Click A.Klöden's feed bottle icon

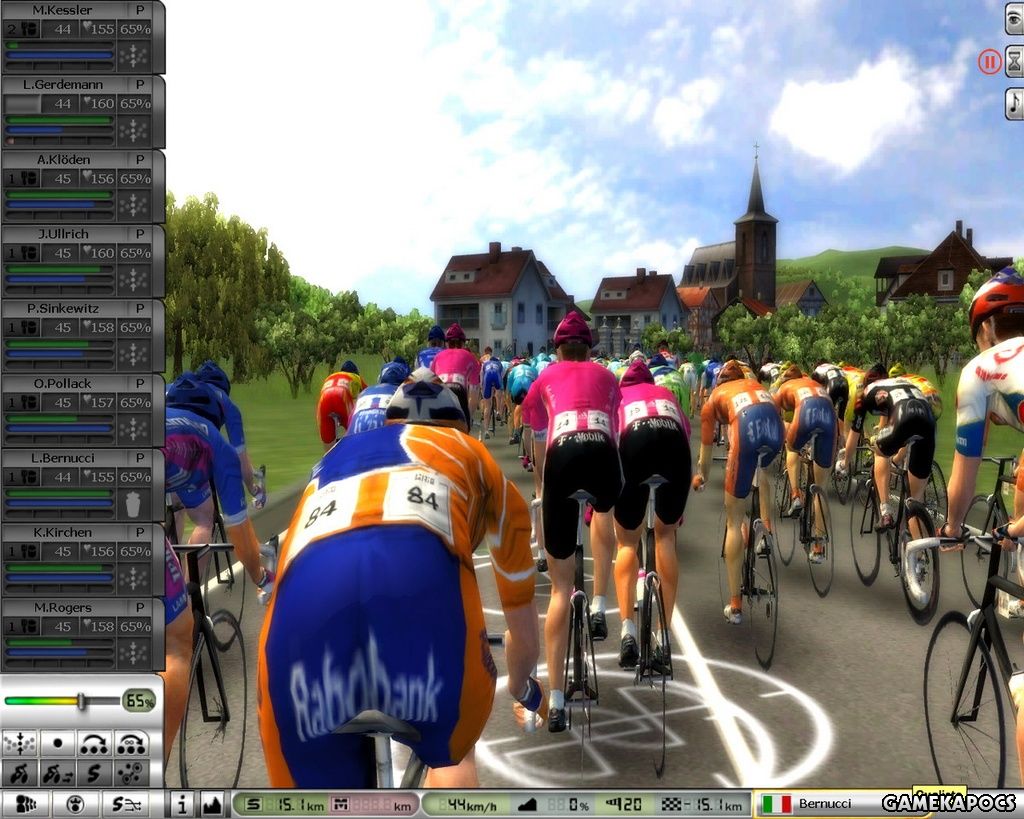pyautogui.click(x=28, y=178)
